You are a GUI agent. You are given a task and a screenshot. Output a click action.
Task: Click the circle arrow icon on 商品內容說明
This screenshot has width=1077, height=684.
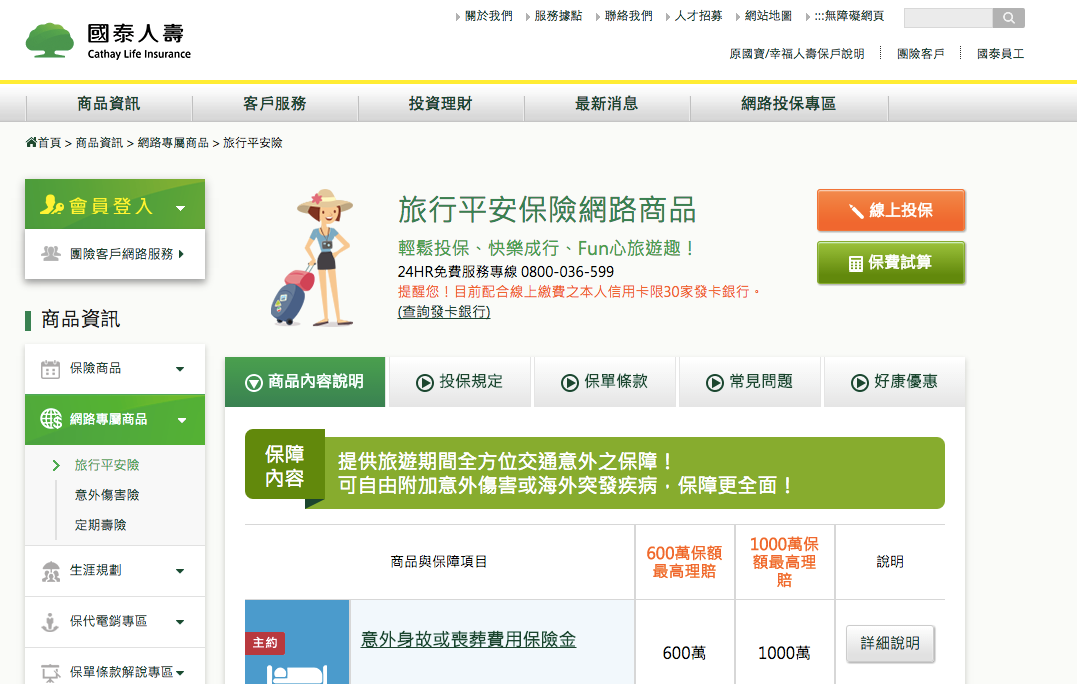pos(254,383)
